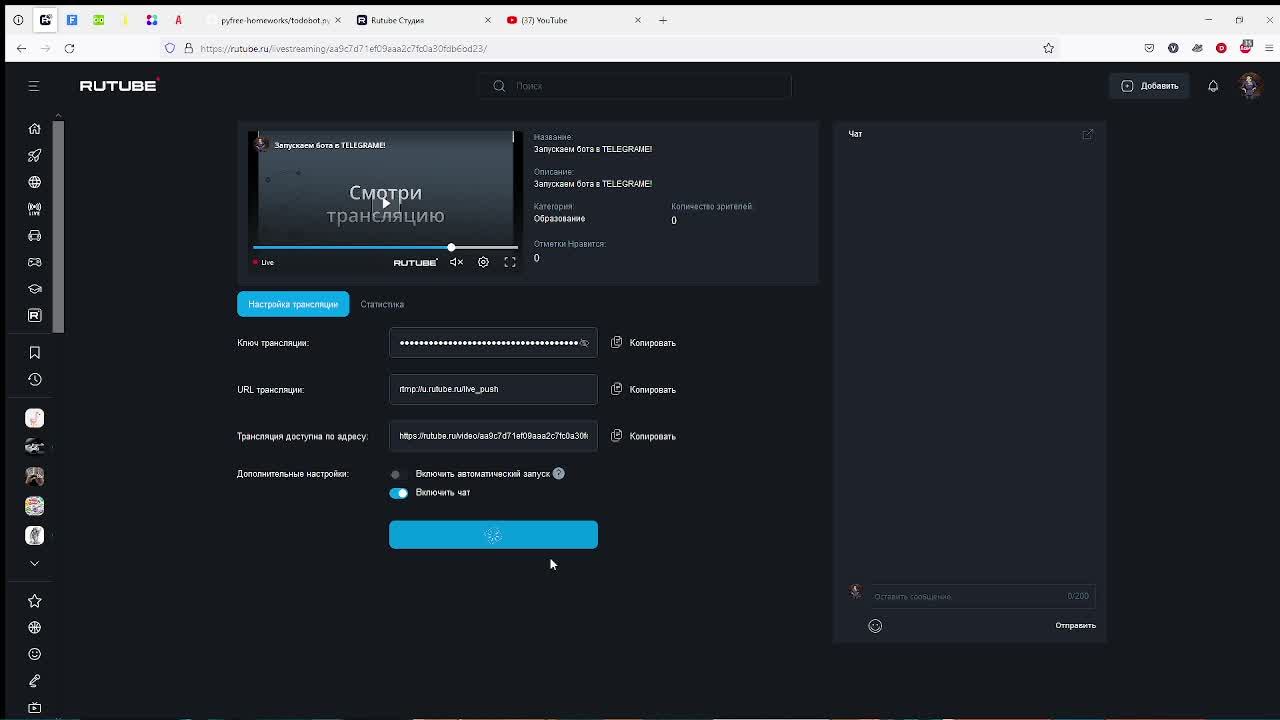1280x720 pixels.
Task: Open the user profile avatar menu
Action: tap(1249, 86)
